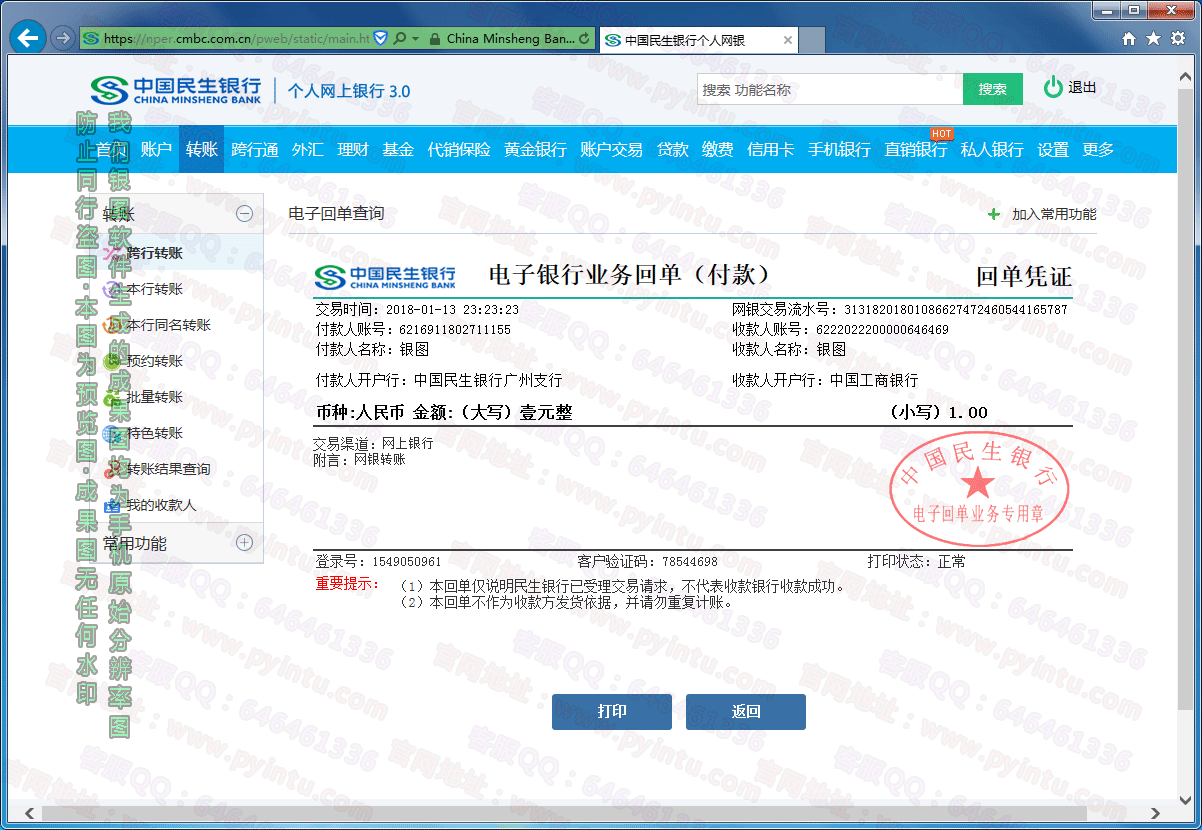Open the 基金 menu
Viewport: 1202px width, 830px height.
point(398,149)
